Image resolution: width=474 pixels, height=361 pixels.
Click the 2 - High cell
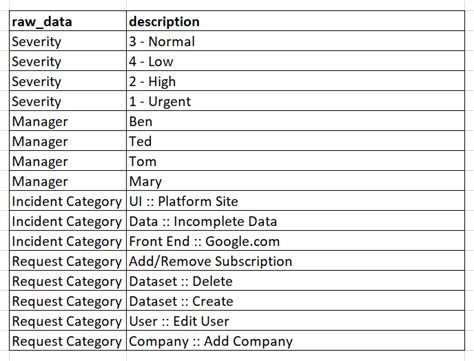coord(296,81)
